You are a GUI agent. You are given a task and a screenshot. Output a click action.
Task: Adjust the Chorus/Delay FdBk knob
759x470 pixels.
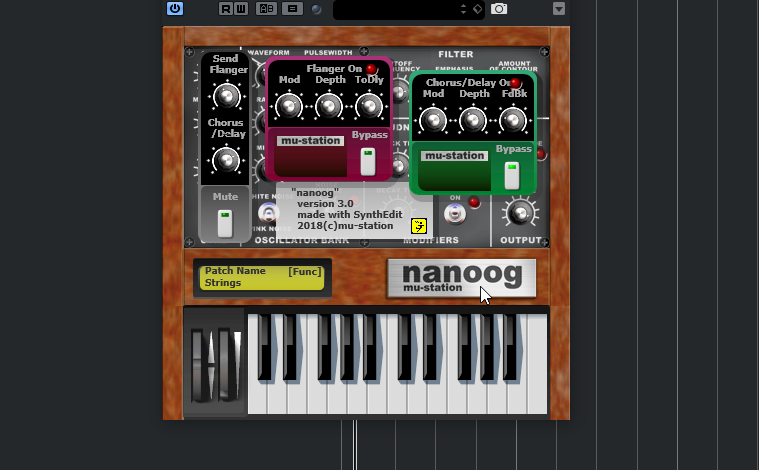(x=513, y=121)
